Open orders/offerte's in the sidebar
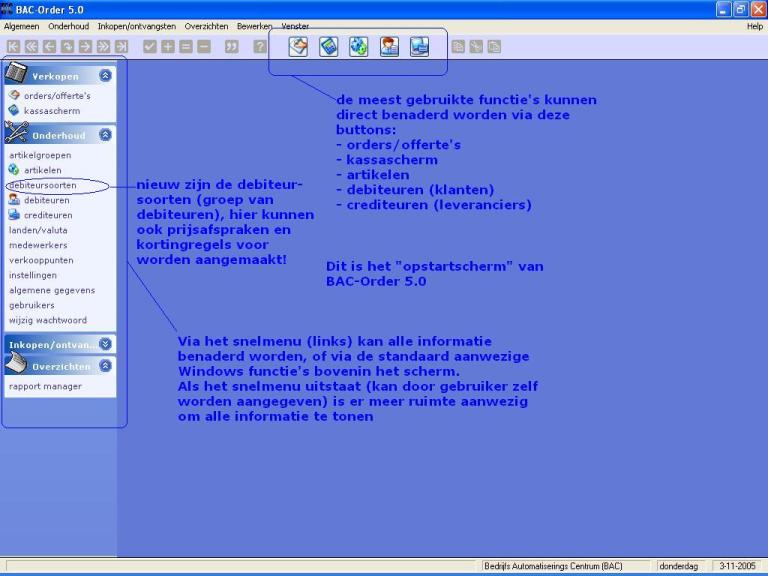Screen dimensions: 768x576 pyautogui.click(x=57, y=96)
